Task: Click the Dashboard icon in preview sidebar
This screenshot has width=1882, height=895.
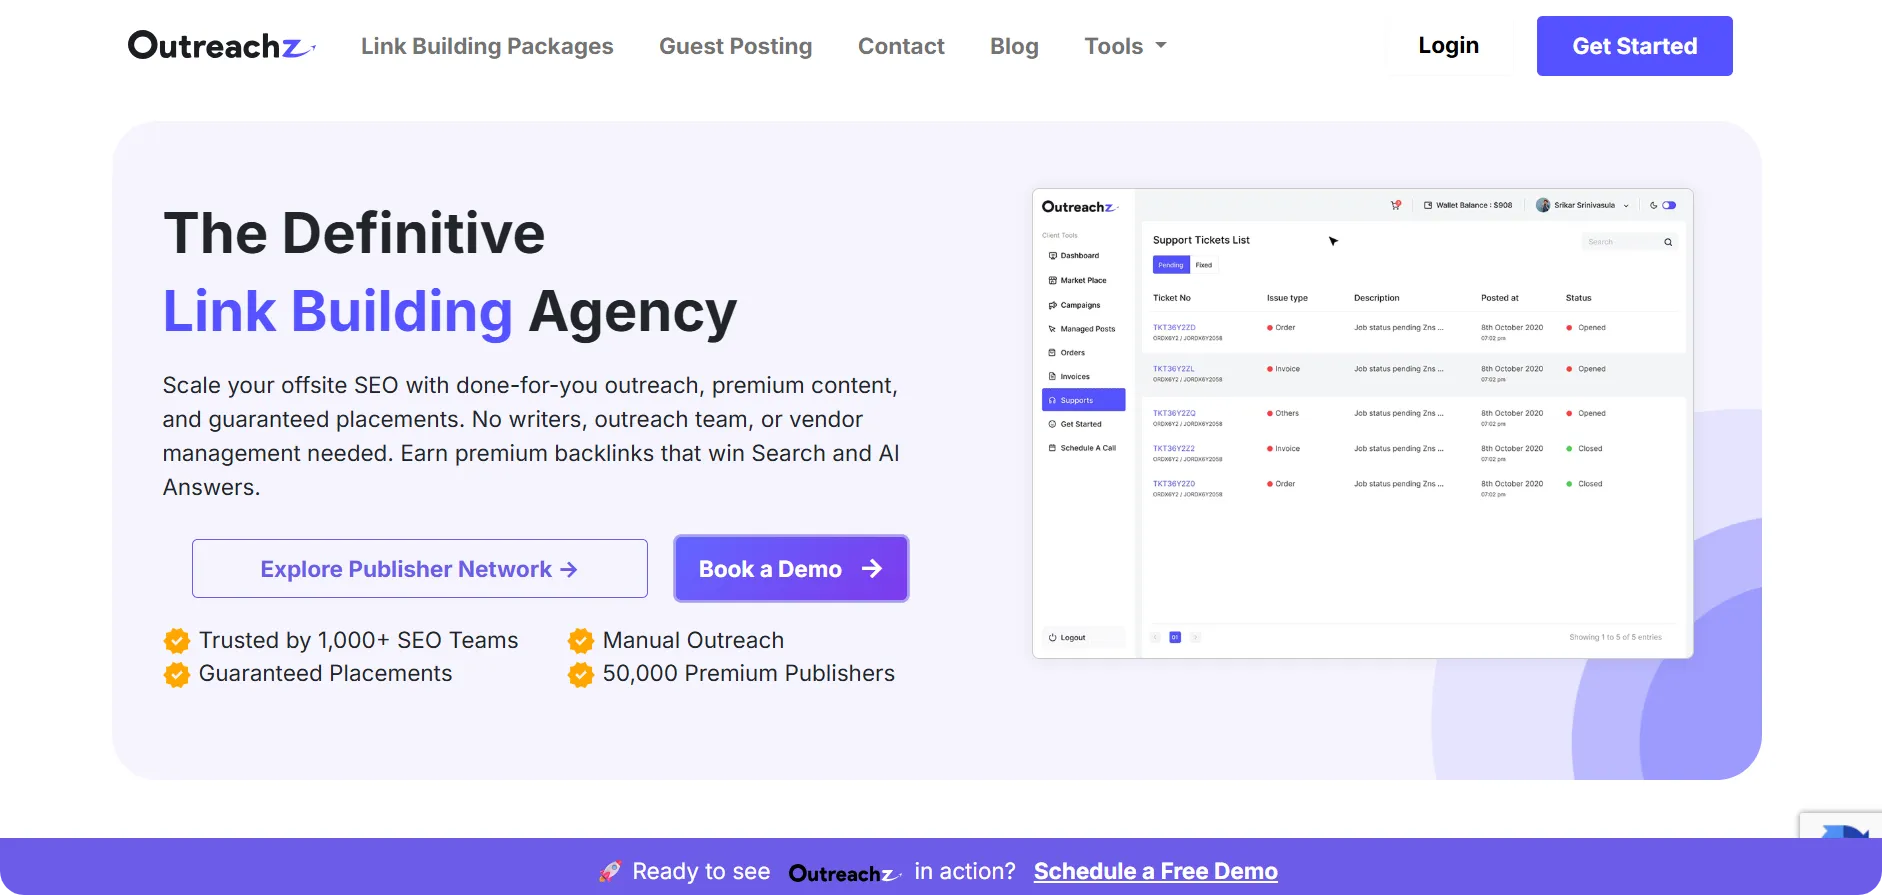Action: point(1053,256)
